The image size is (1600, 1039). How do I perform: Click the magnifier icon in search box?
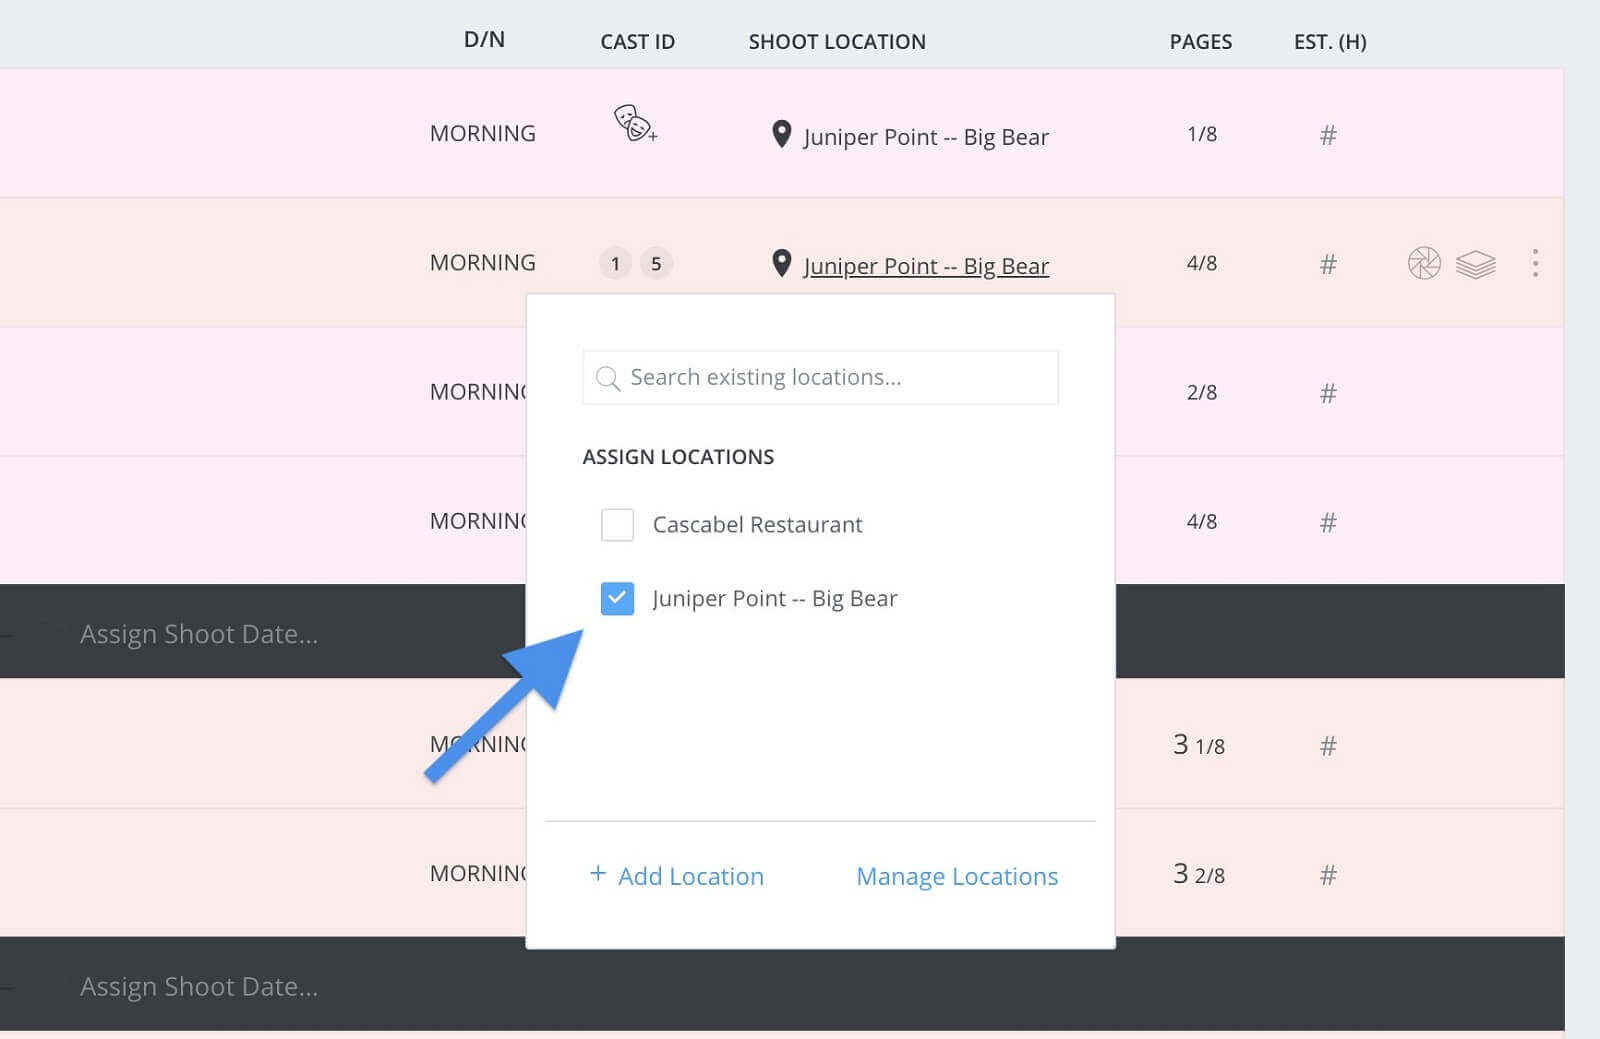[x=607, y=378]
